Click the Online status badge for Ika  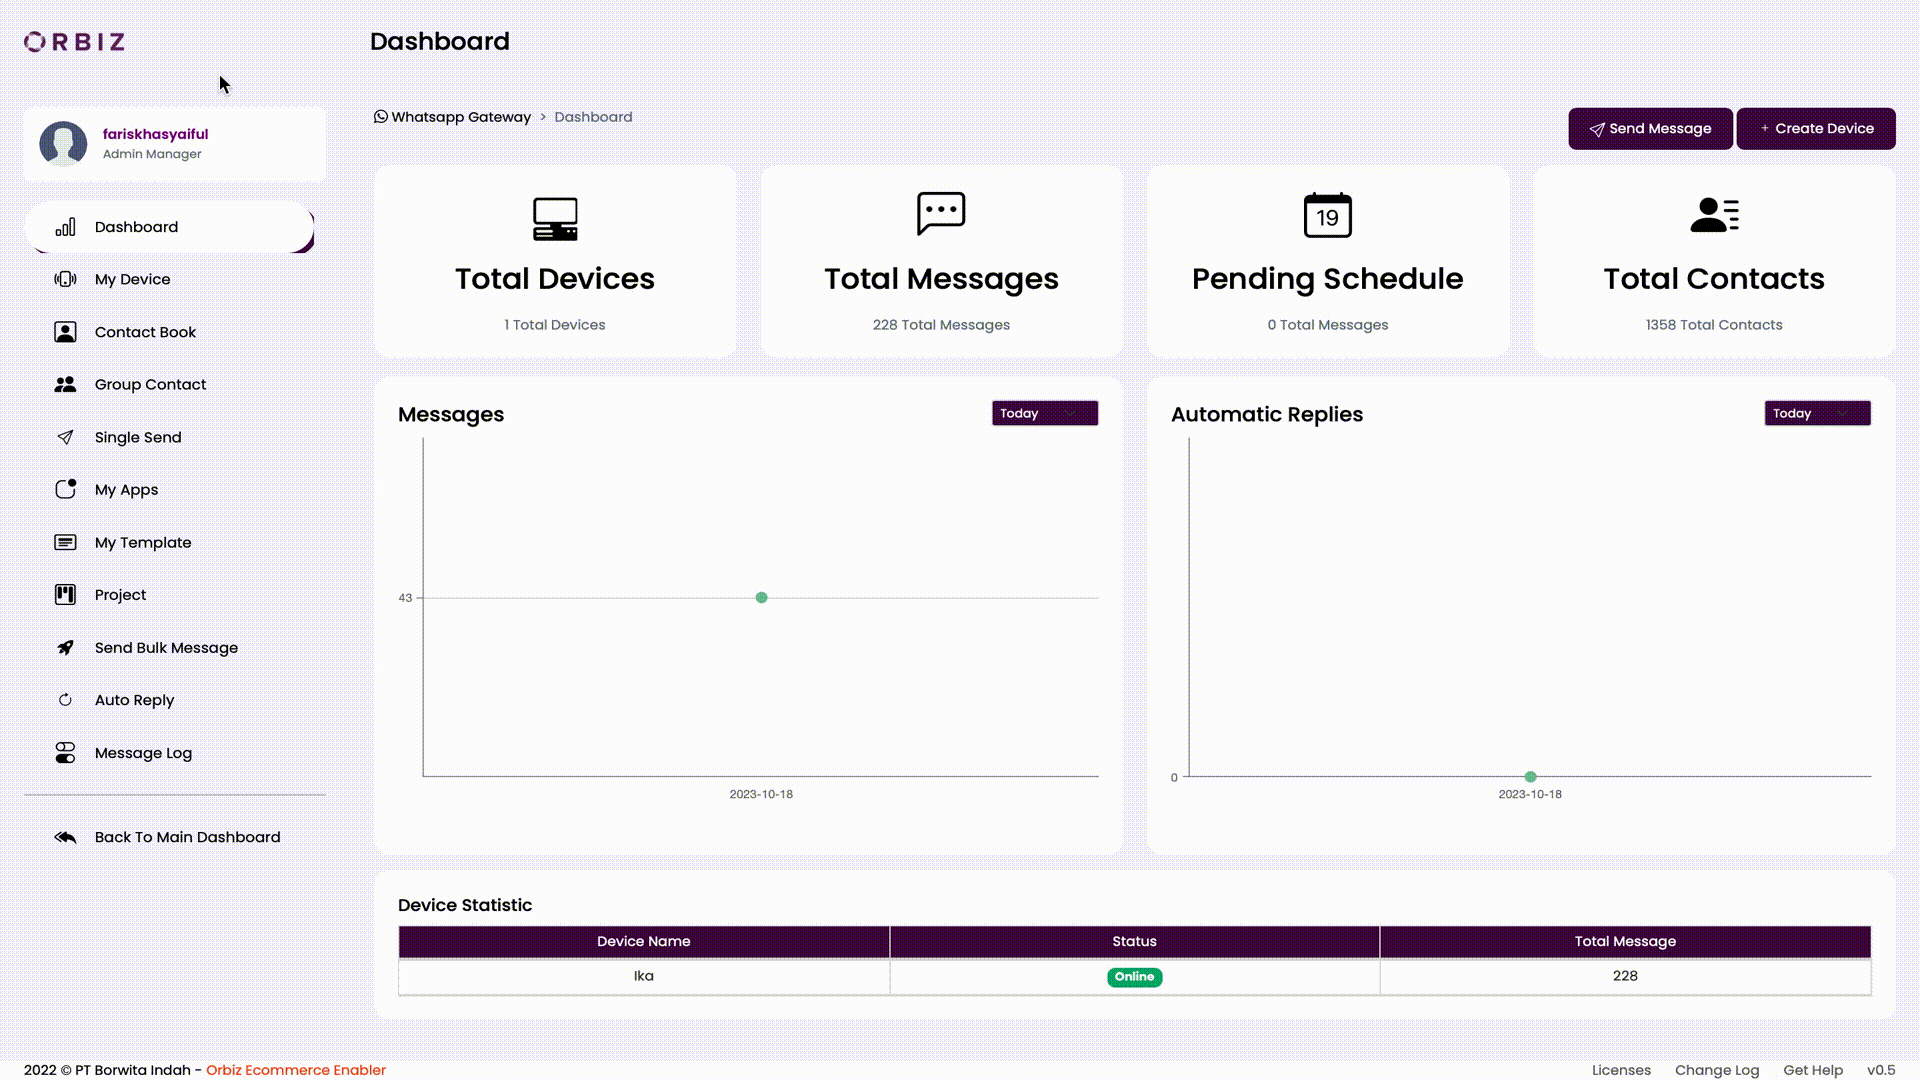pyautogui.click(x=1134, y=976)
